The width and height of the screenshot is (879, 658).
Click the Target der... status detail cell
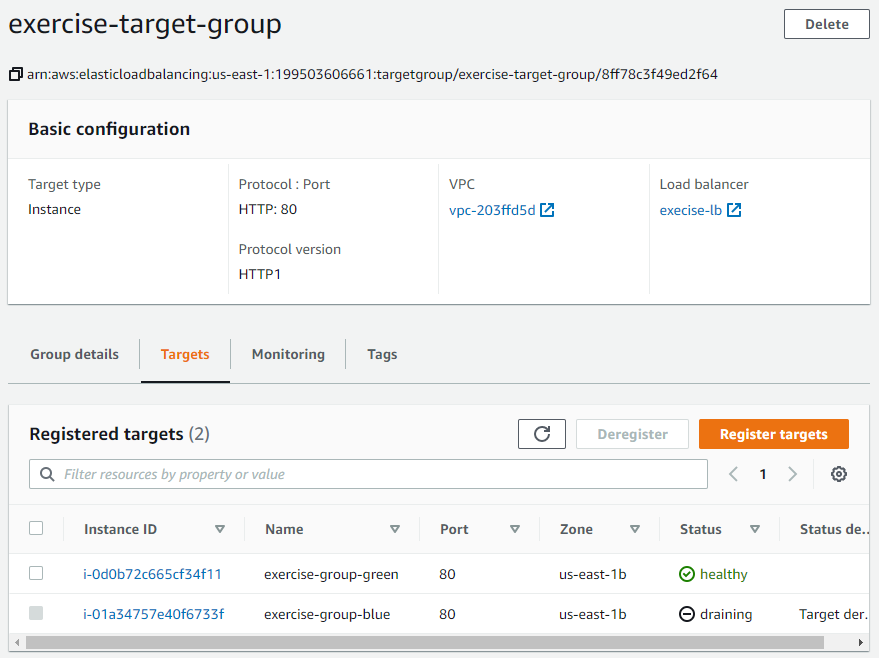pos(834,614)
